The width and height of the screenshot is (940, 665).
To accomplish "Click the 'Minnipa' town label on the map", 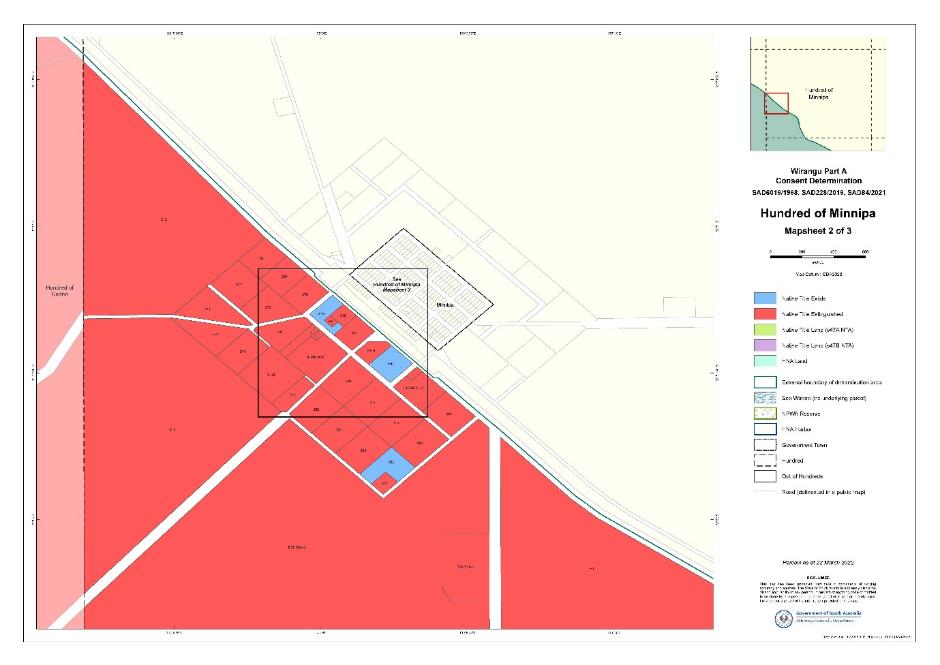I will pos(445,305).
